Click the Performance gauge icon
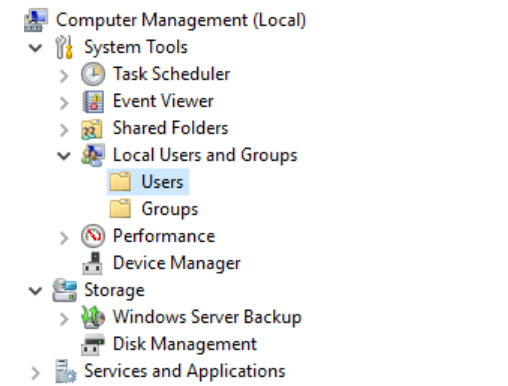The image size is (508, 386). click(93, 236)
